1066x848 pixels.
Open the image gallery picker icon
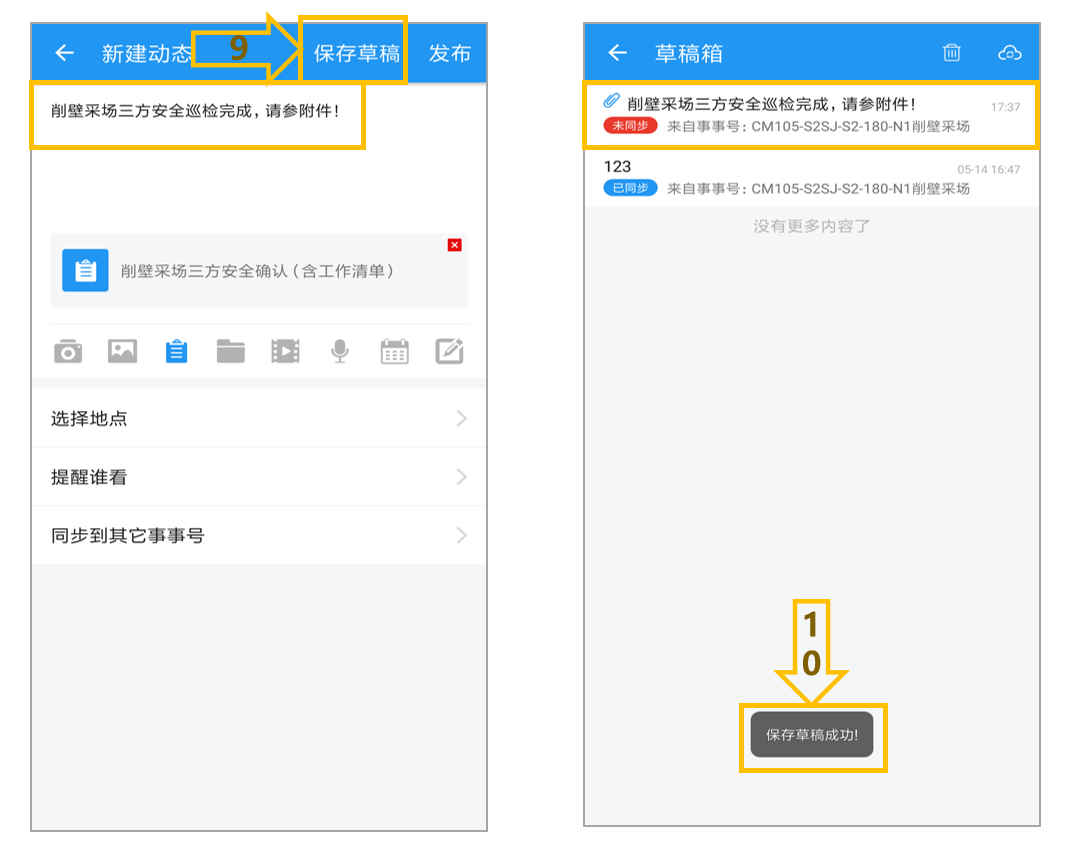[x=122, y=351]
